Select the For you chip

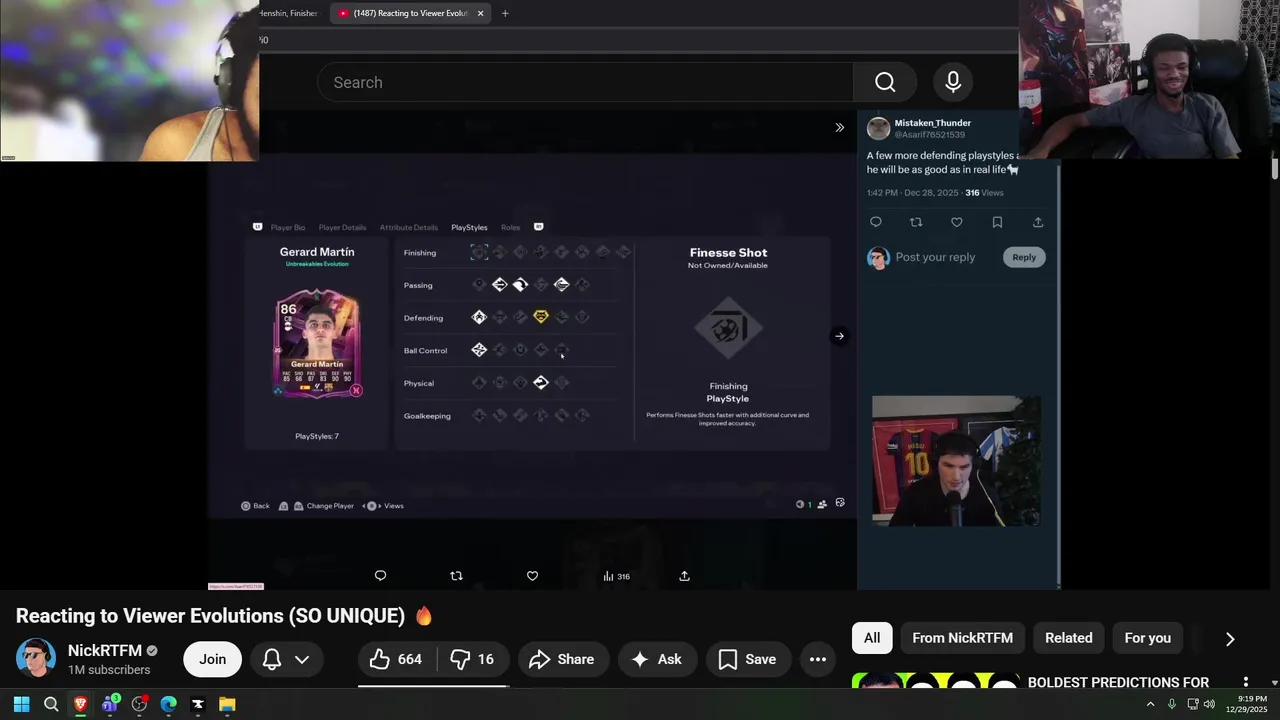coord(1147,638)
